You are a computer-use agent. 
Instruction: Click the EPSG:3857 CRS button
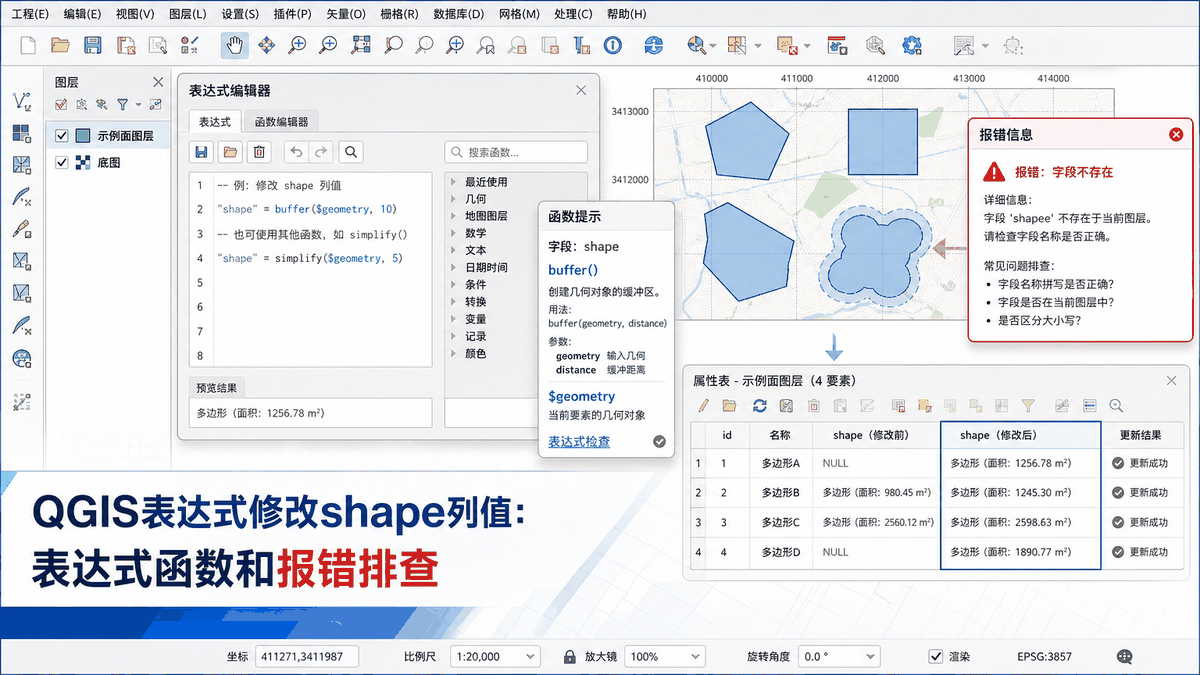tap(1044, 657)
